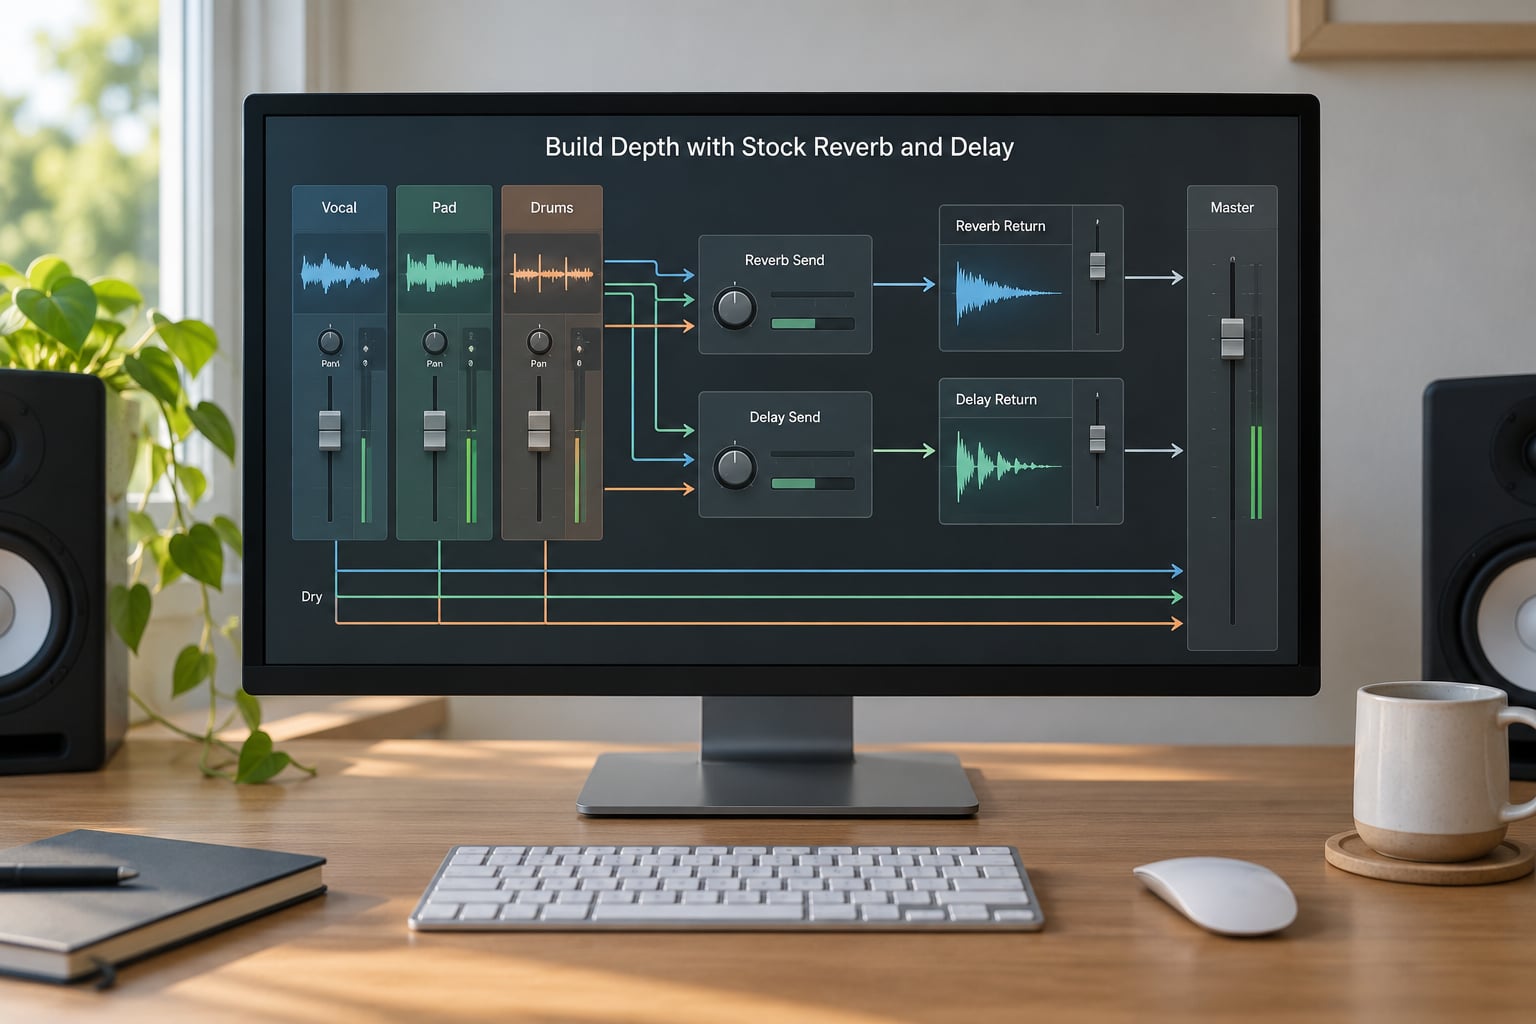Select the Vocal channel name header
The width and height of the screenshot is (1536, 1024).
pos(339,208)
